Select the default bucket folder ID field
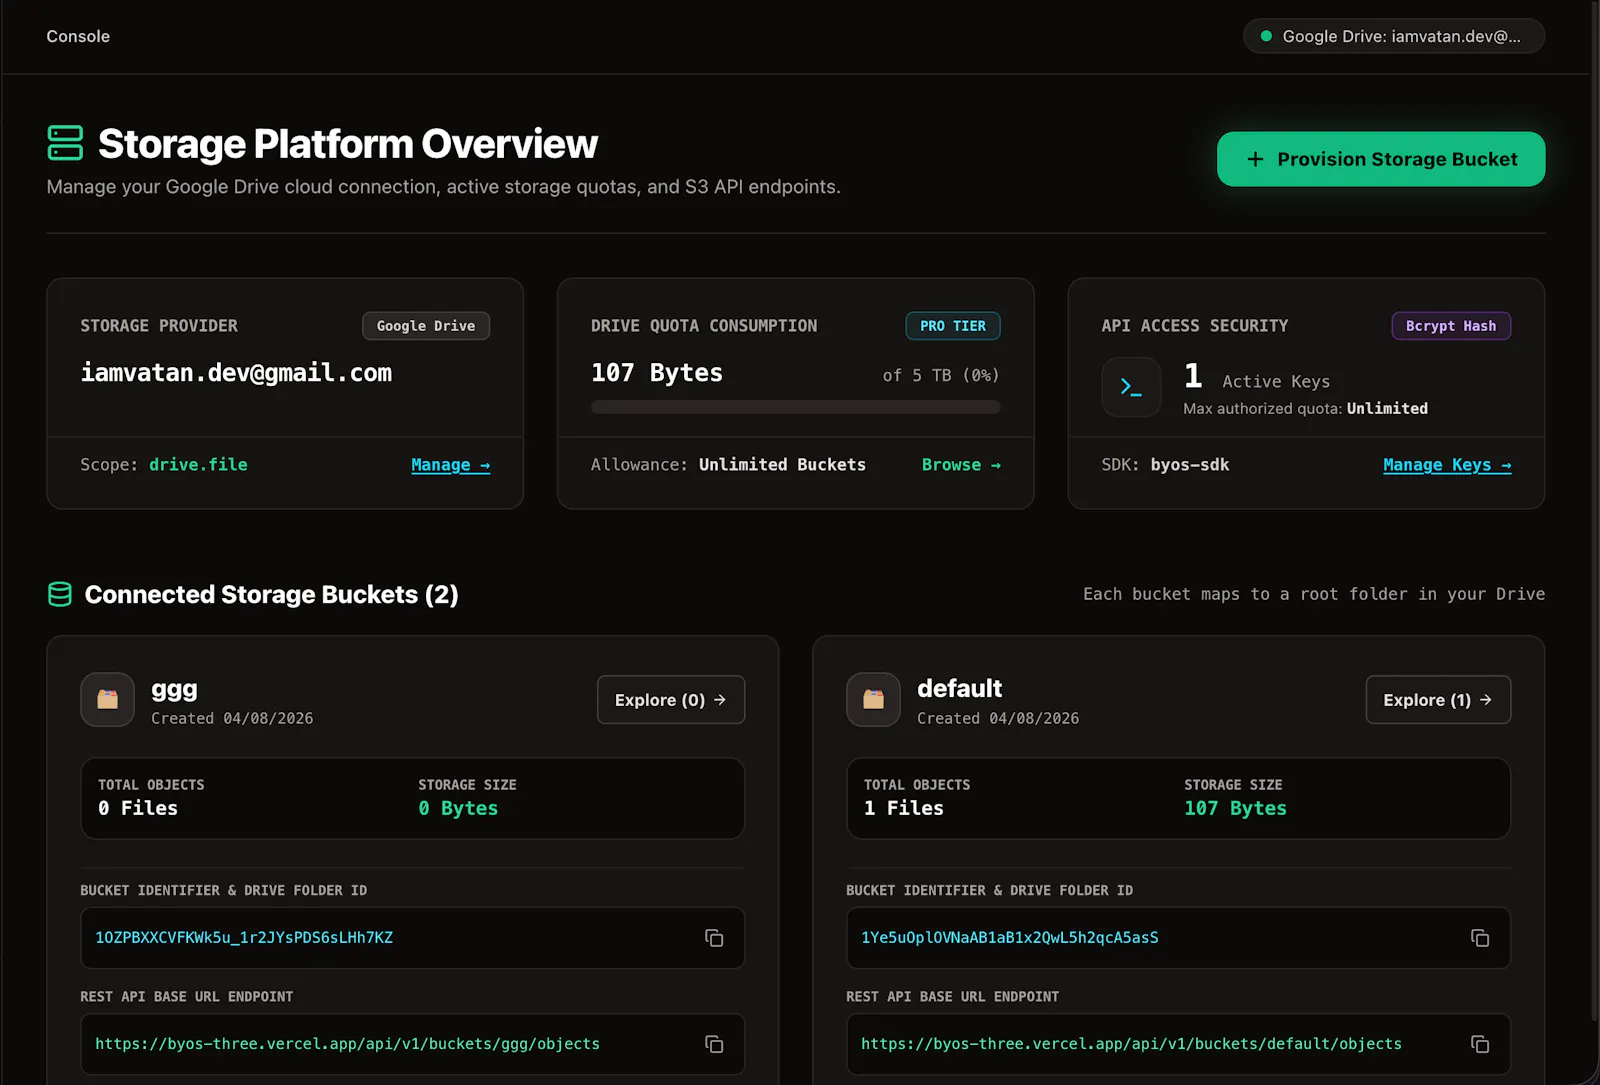The image size is (1600, 1085). click(x=1179, y=938)
